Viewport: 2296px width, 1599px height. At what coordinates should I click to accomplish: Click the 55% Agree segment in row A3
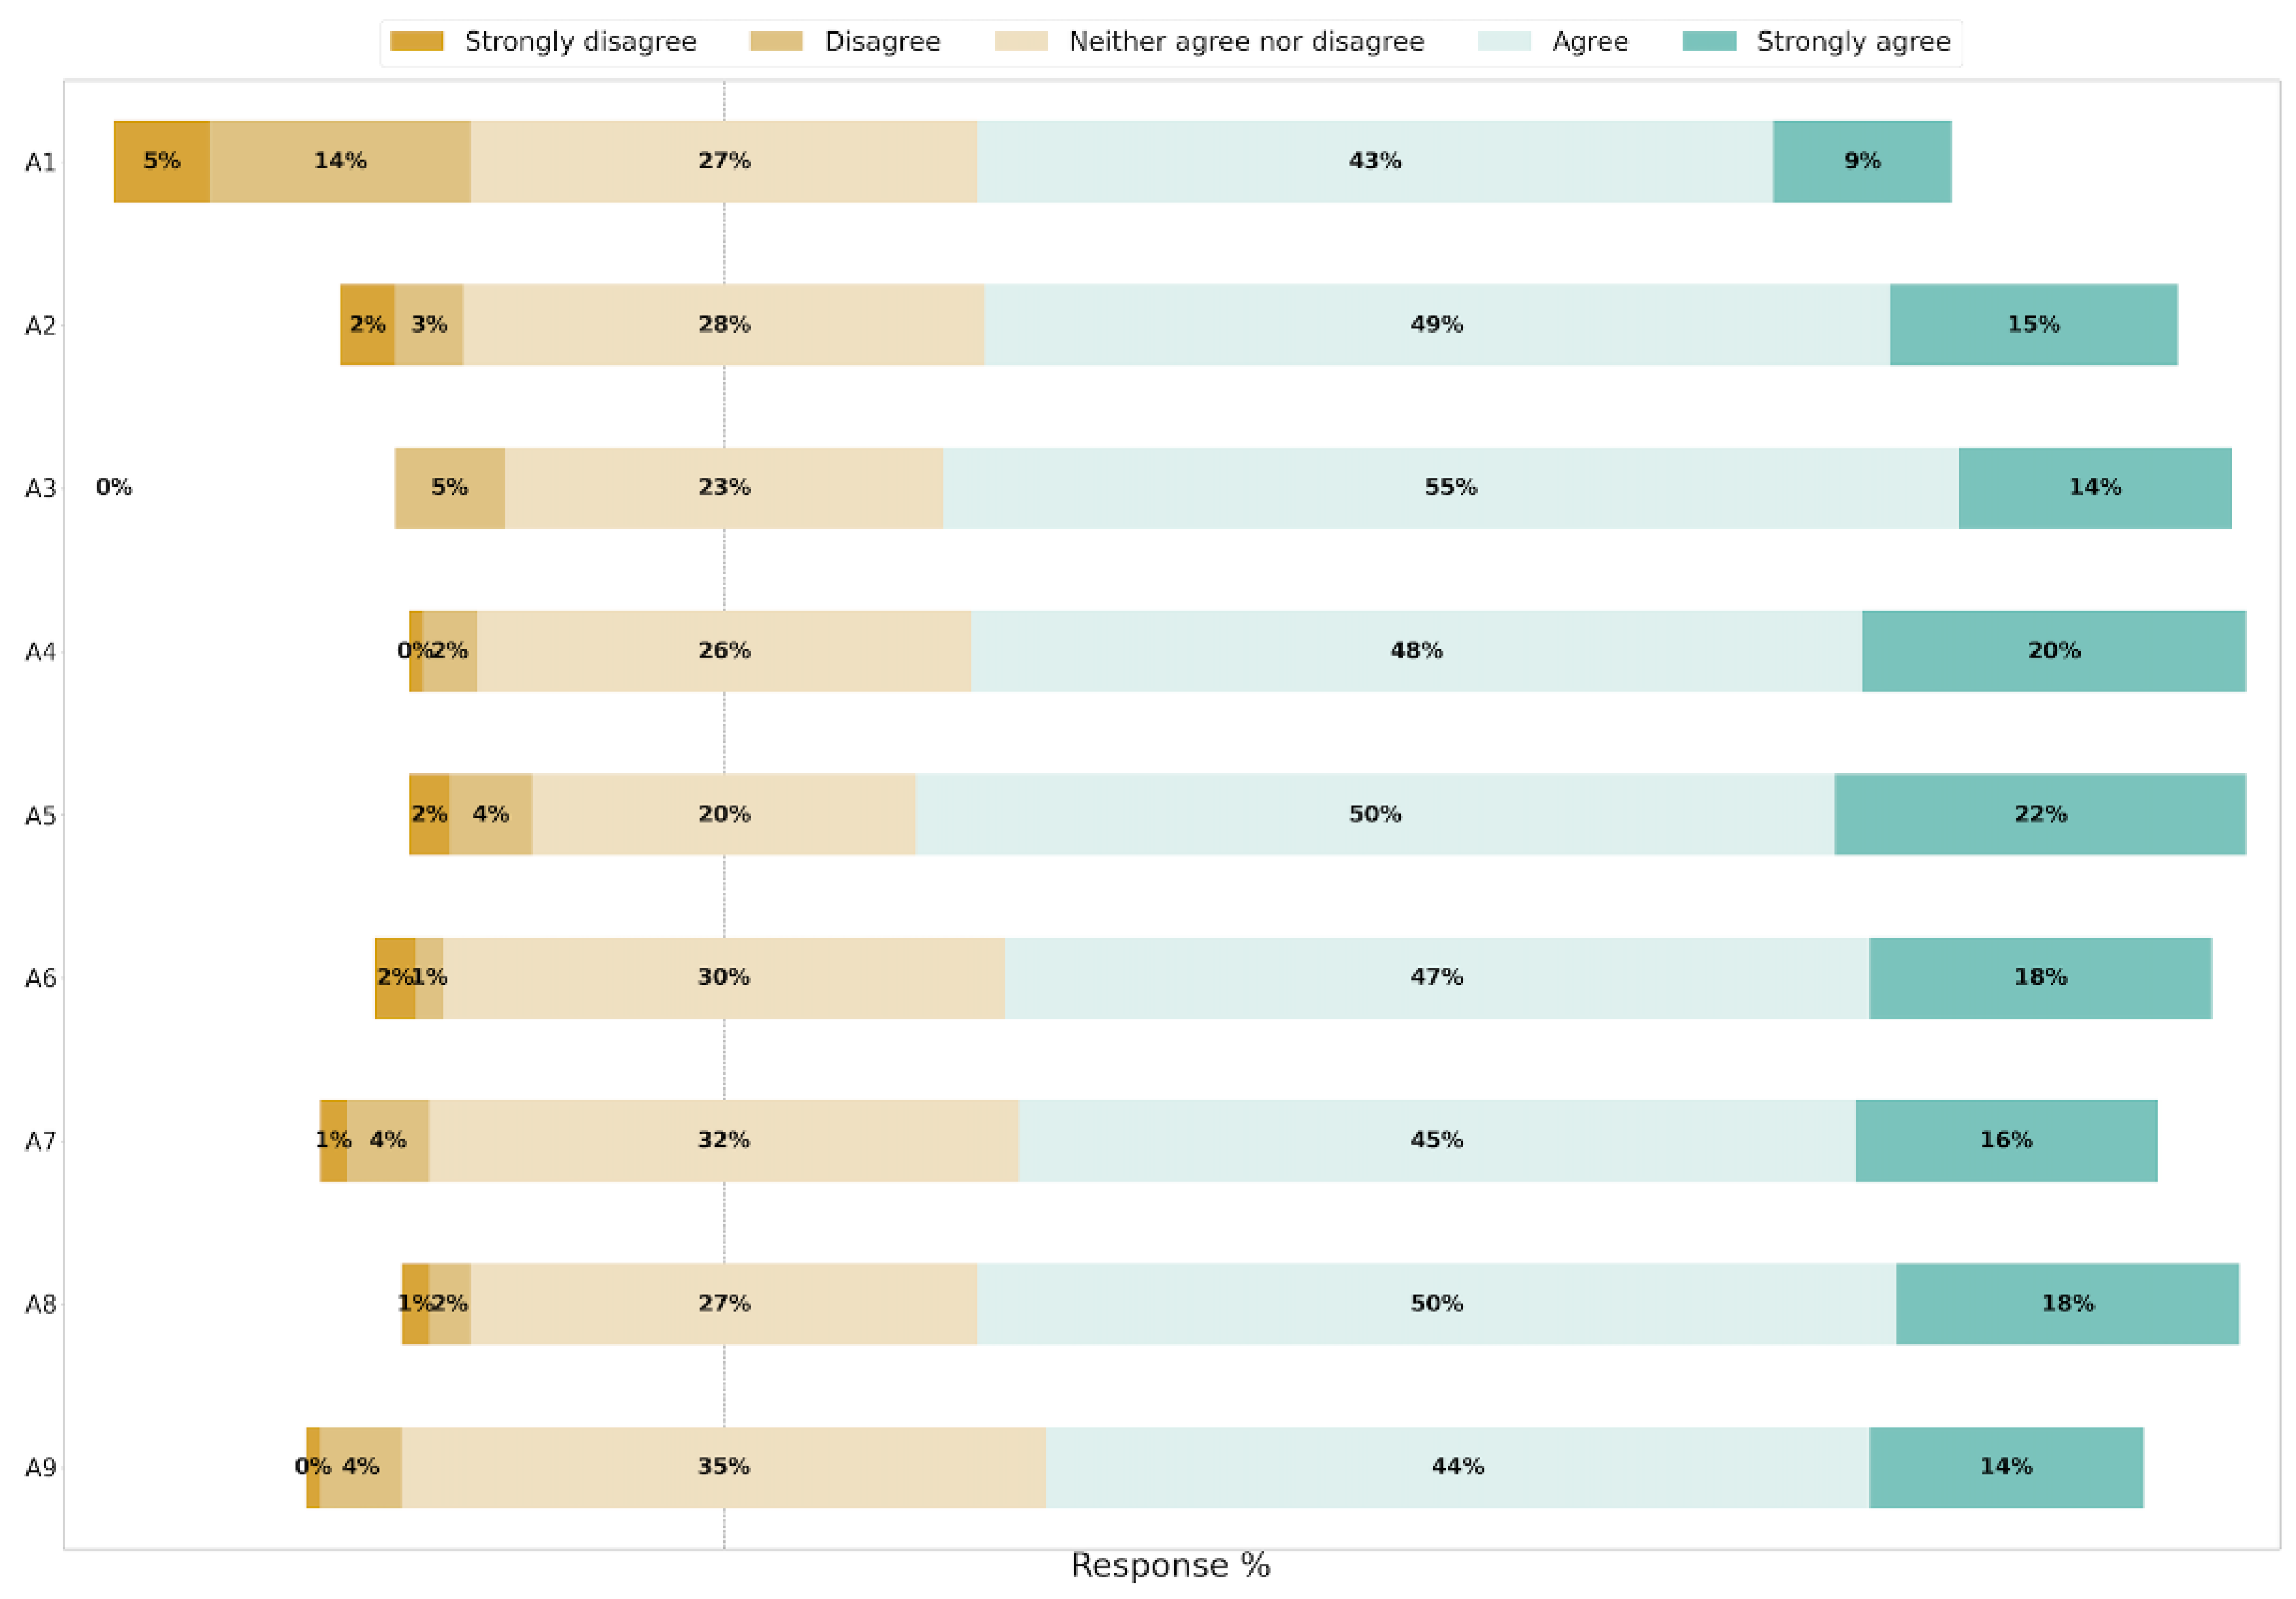(x=1450, y=488)
